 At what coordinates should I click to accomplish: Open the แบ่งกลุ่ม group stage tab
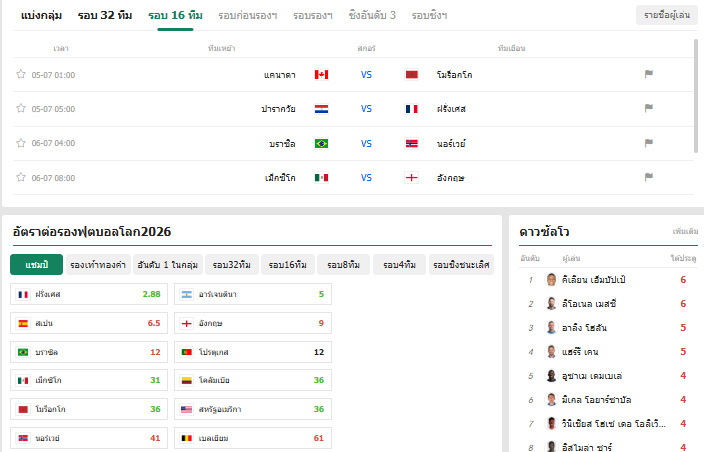point(41,15)
